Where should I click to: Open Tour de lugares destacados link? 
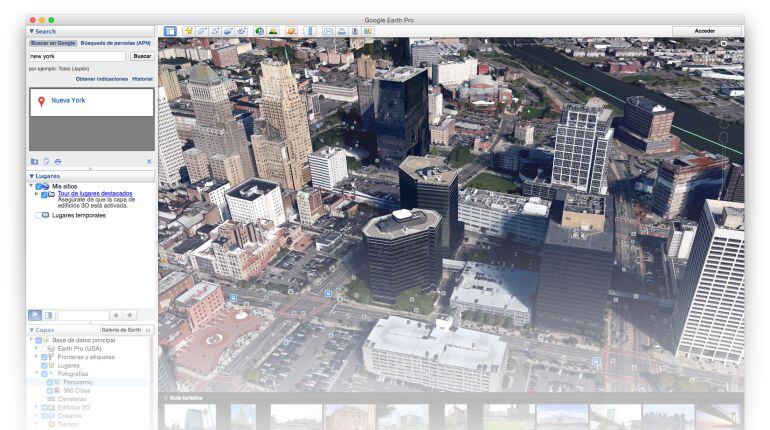pyautogui.click(x=95, y=193)
